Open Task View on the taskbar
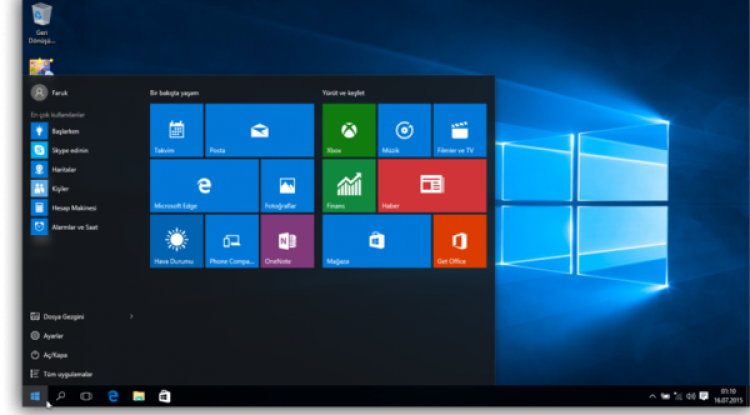This screenshot has height=415, width=750. 86,396
